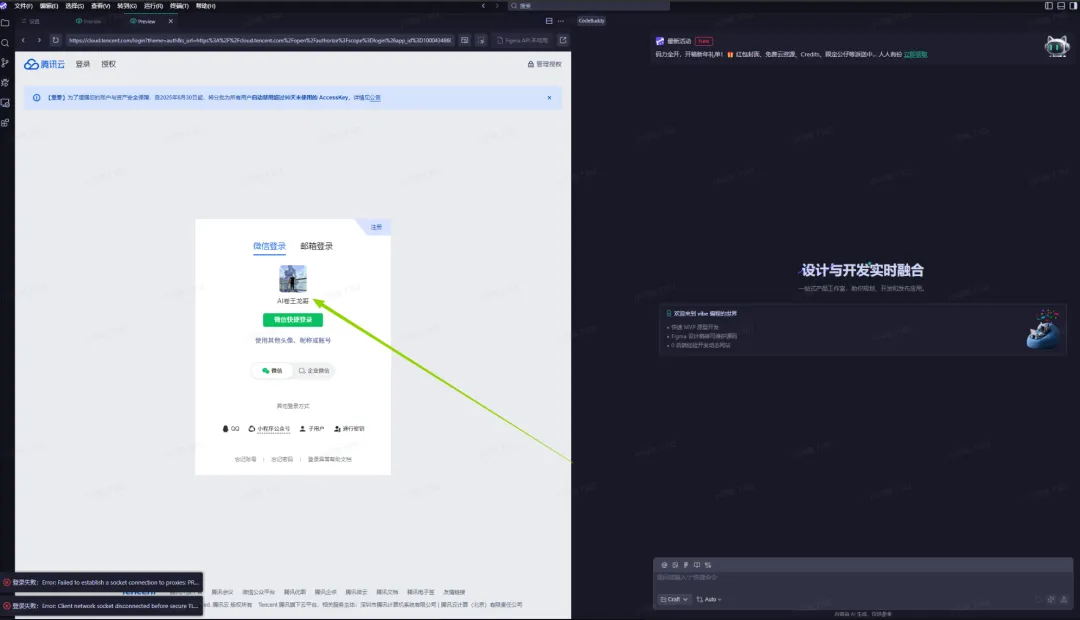Choose 通行密钥 login method
This screenshot has width=1080, height=620.
click(x=349, y=428)
